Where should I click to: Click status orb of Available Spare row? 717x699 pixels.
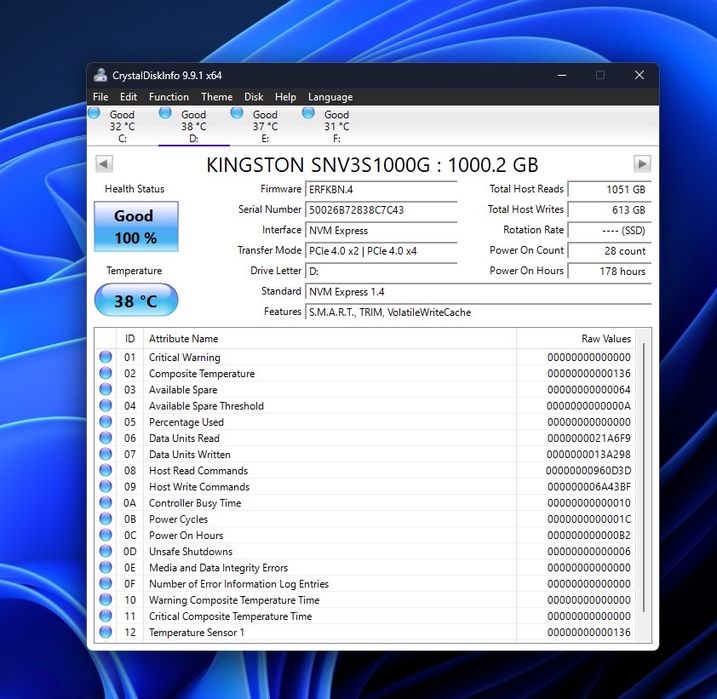[x=106, y=389]
